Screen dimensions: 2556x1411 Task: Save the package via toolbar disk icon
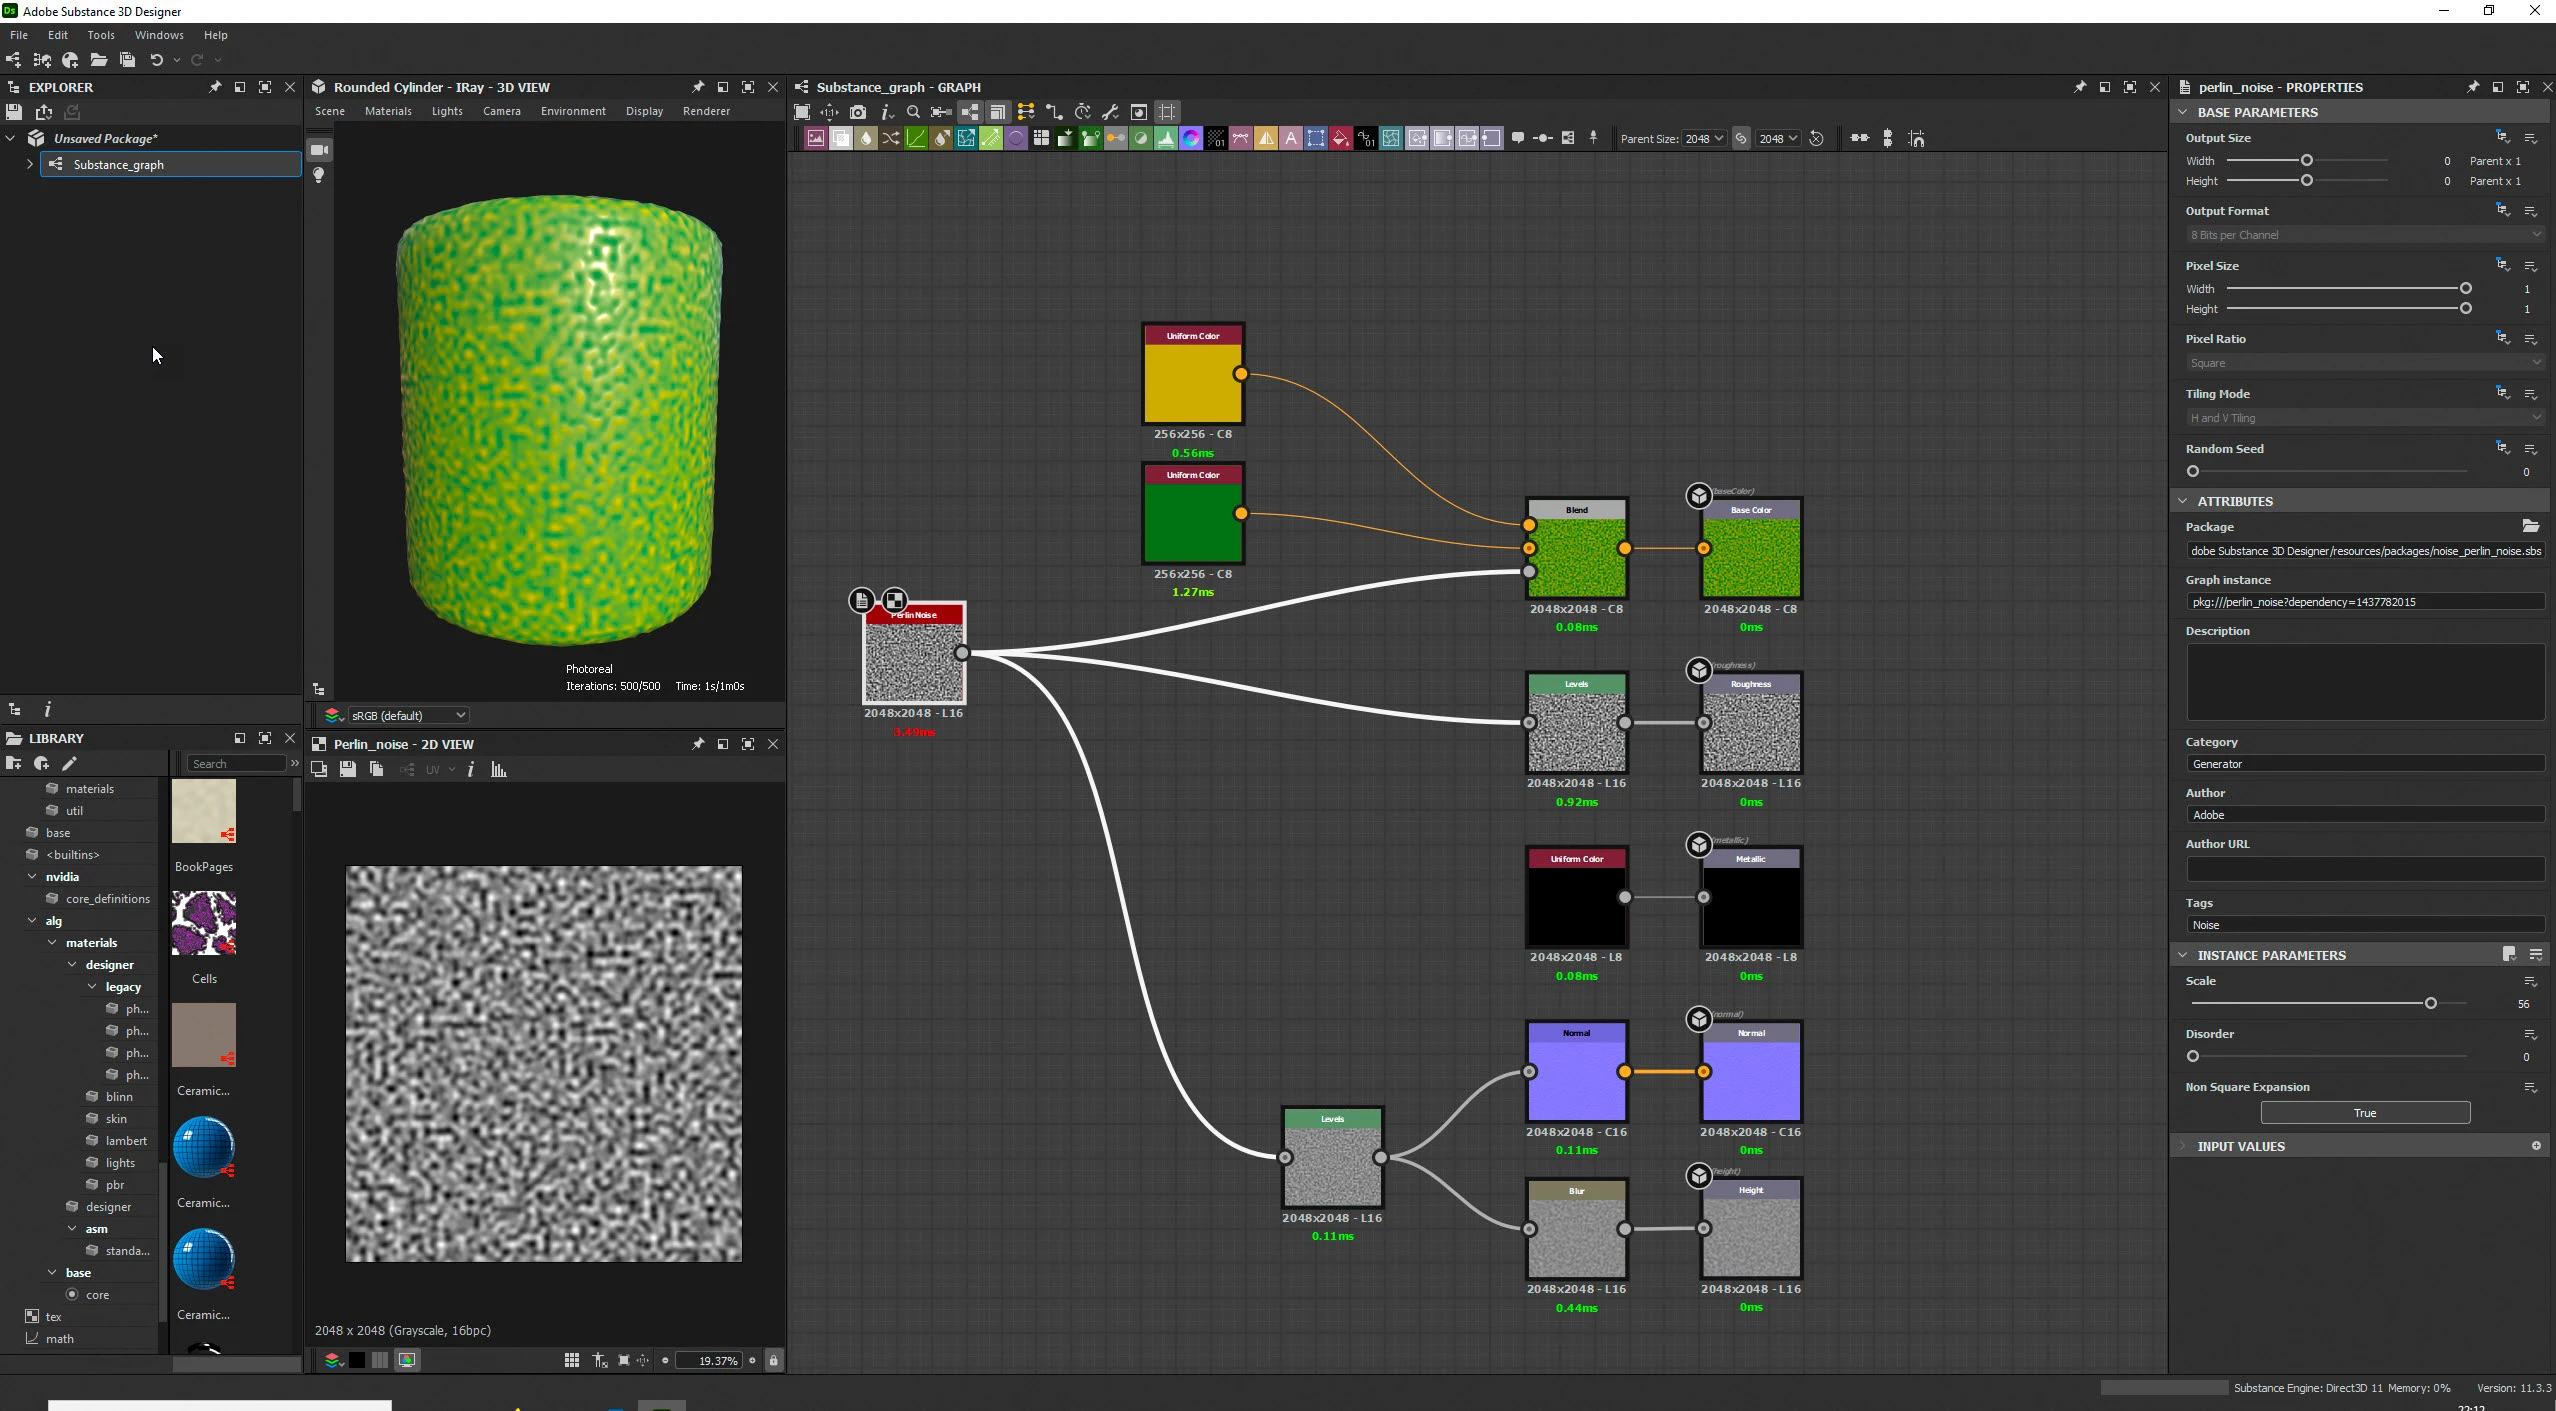point(127,60)
